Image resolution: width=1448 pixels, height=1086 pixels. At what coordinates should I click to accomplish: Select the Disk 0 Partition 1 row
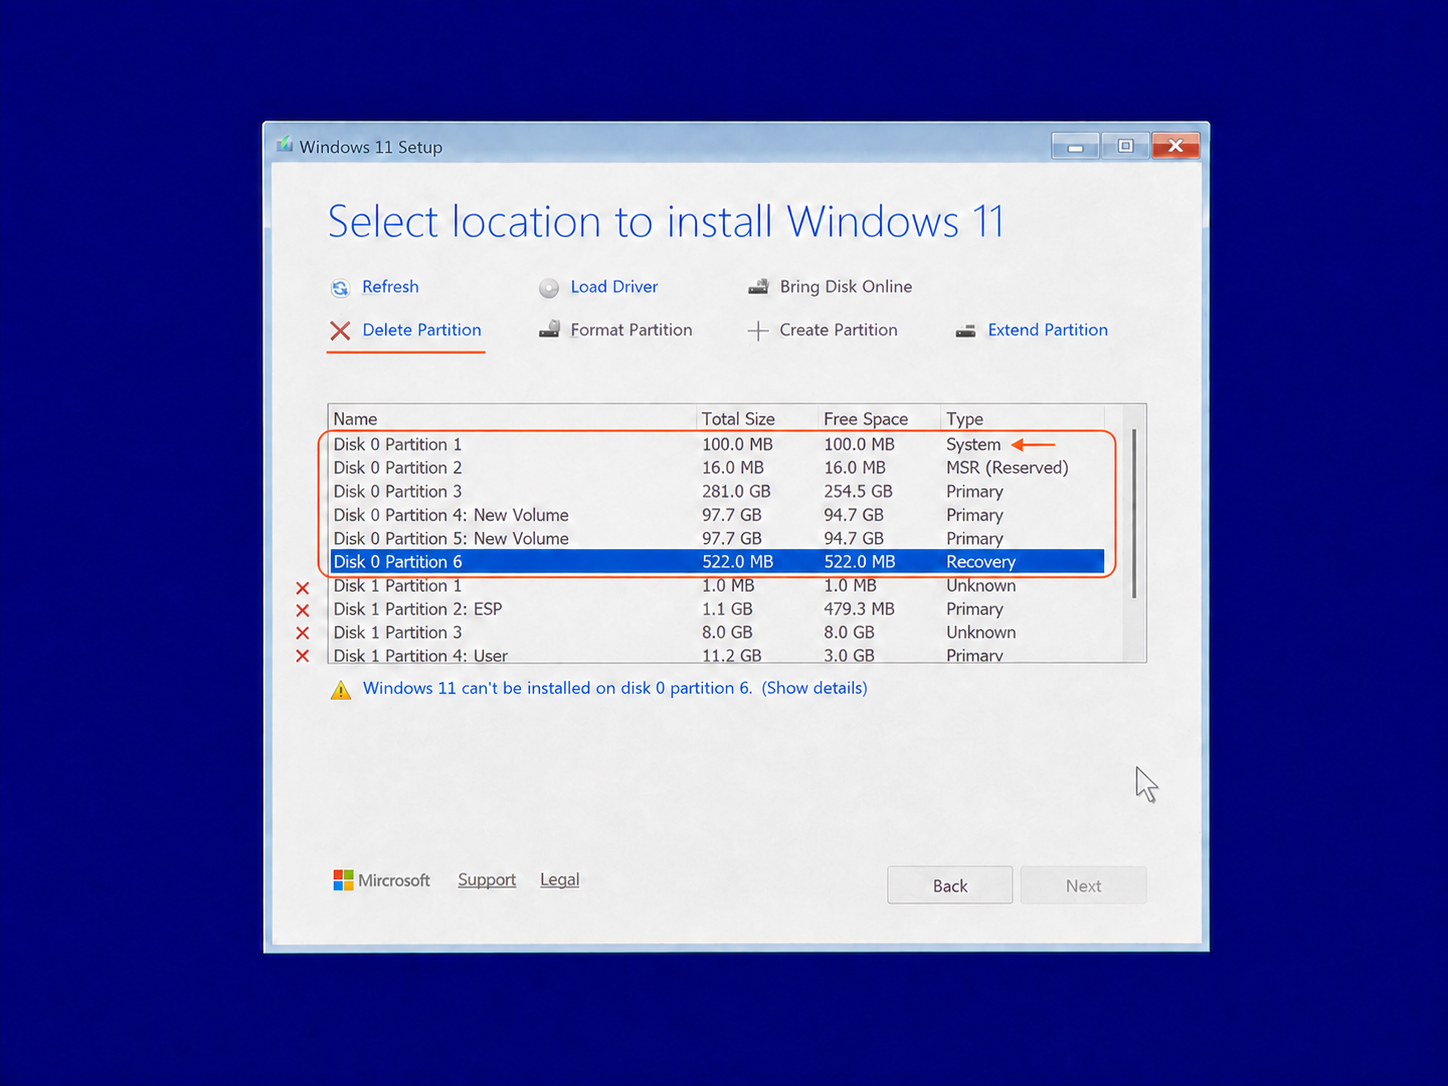tap(716, 444)
